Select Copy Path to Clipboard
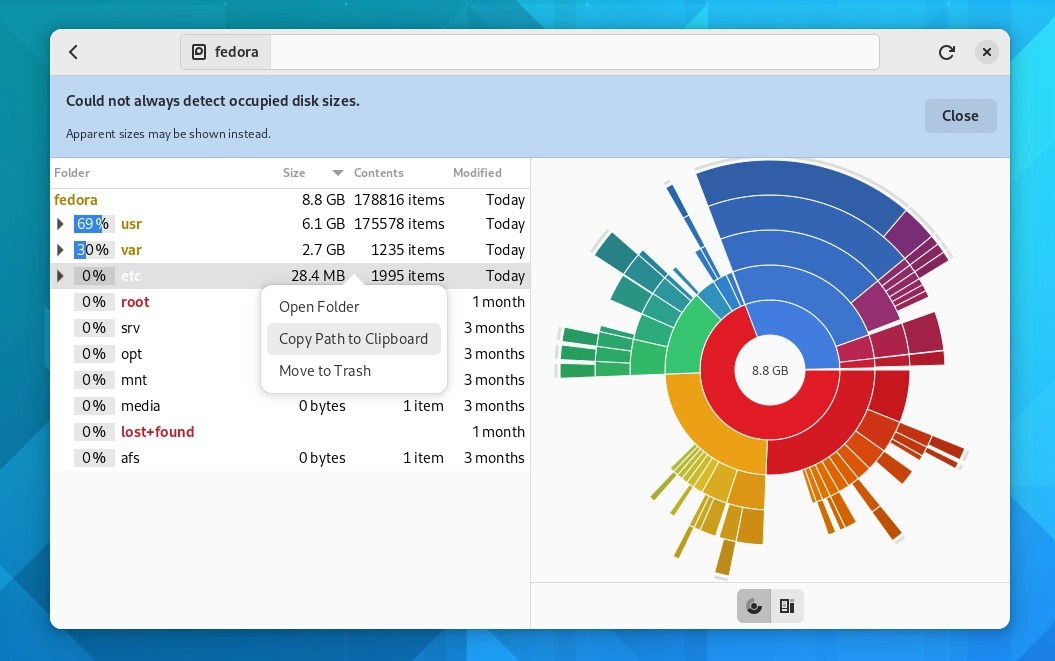This screenshot has height=661, width=1055. (354, 339)
